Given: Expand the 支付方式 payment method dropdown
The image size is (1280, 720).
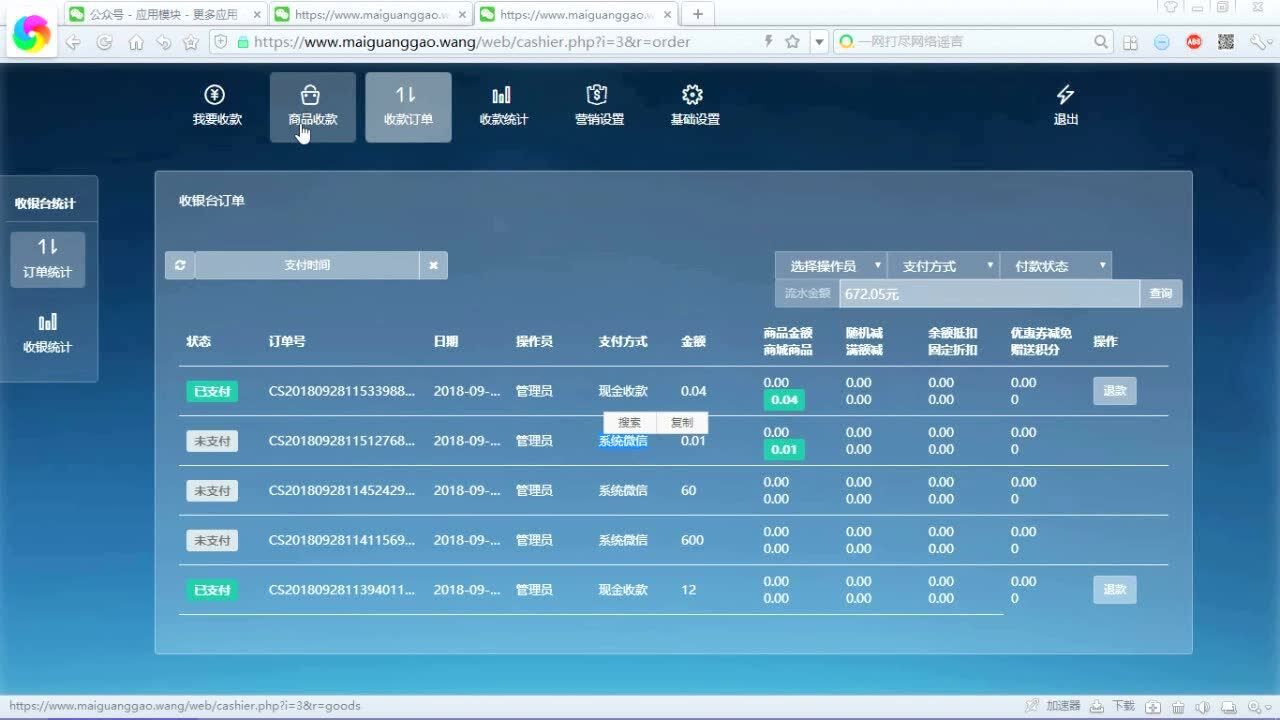Looking at the screenshot, I should tap(941, 265).
